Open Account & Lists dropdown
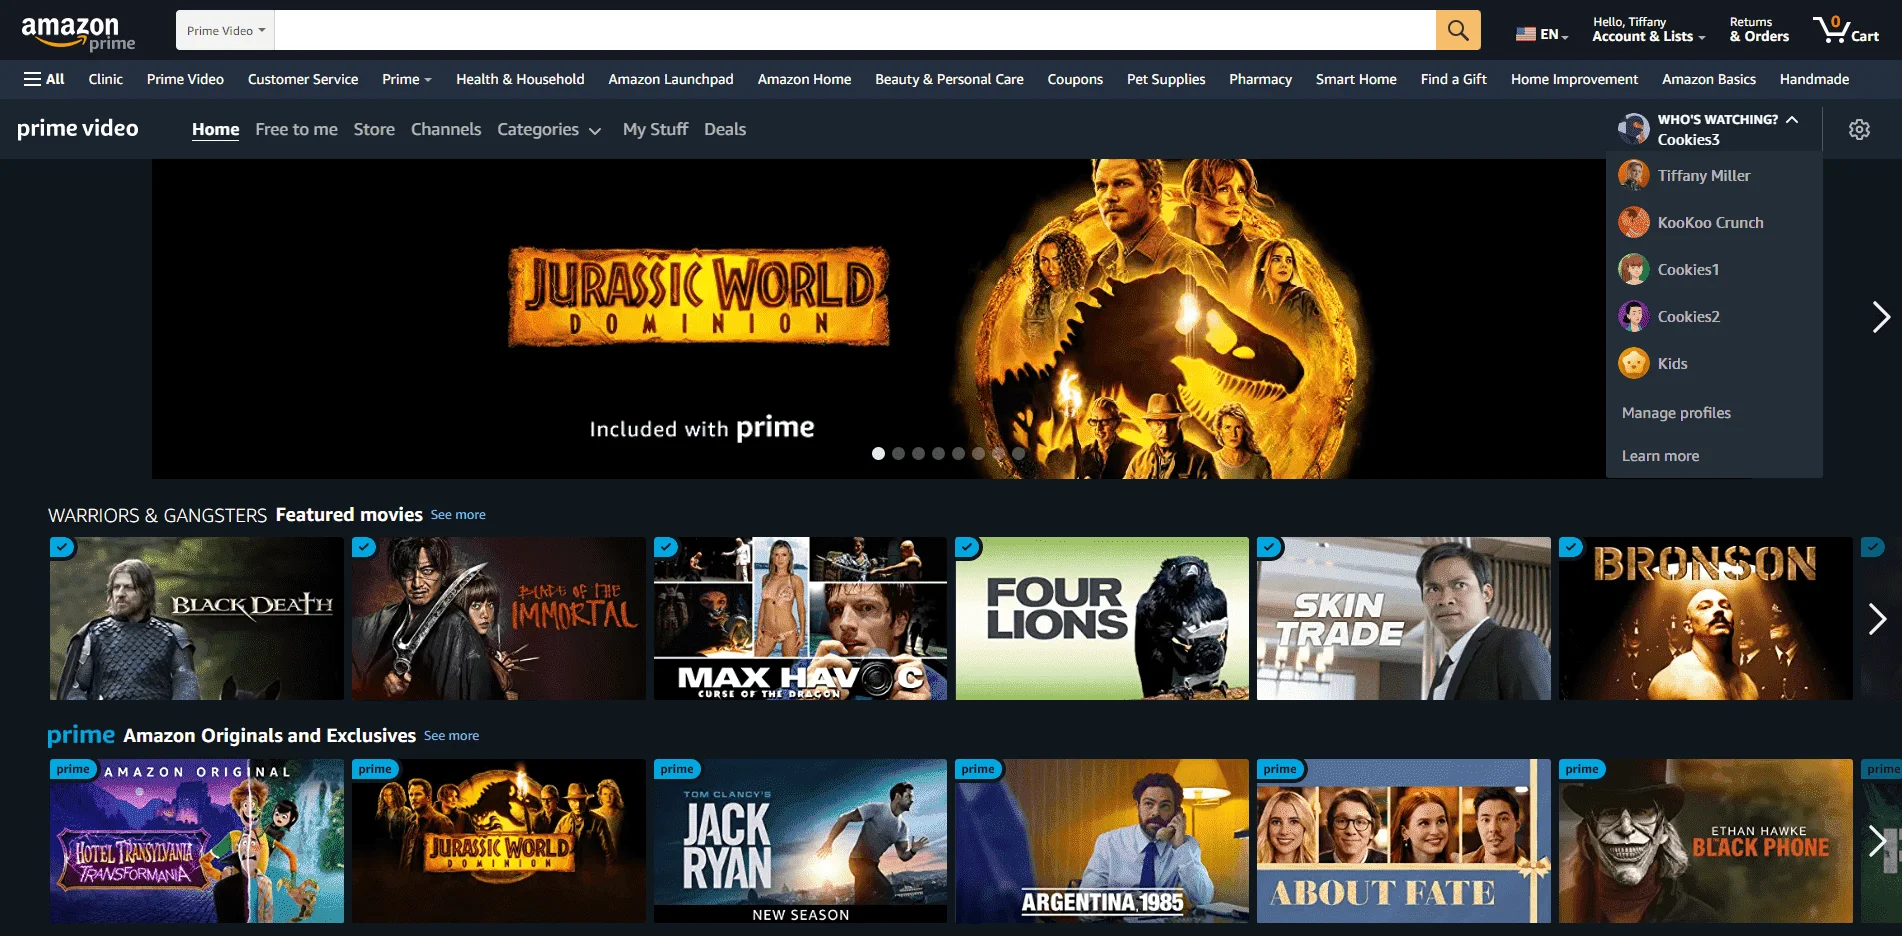The width and height of the screenshot is (1902, 936). tap(1648, 30)
